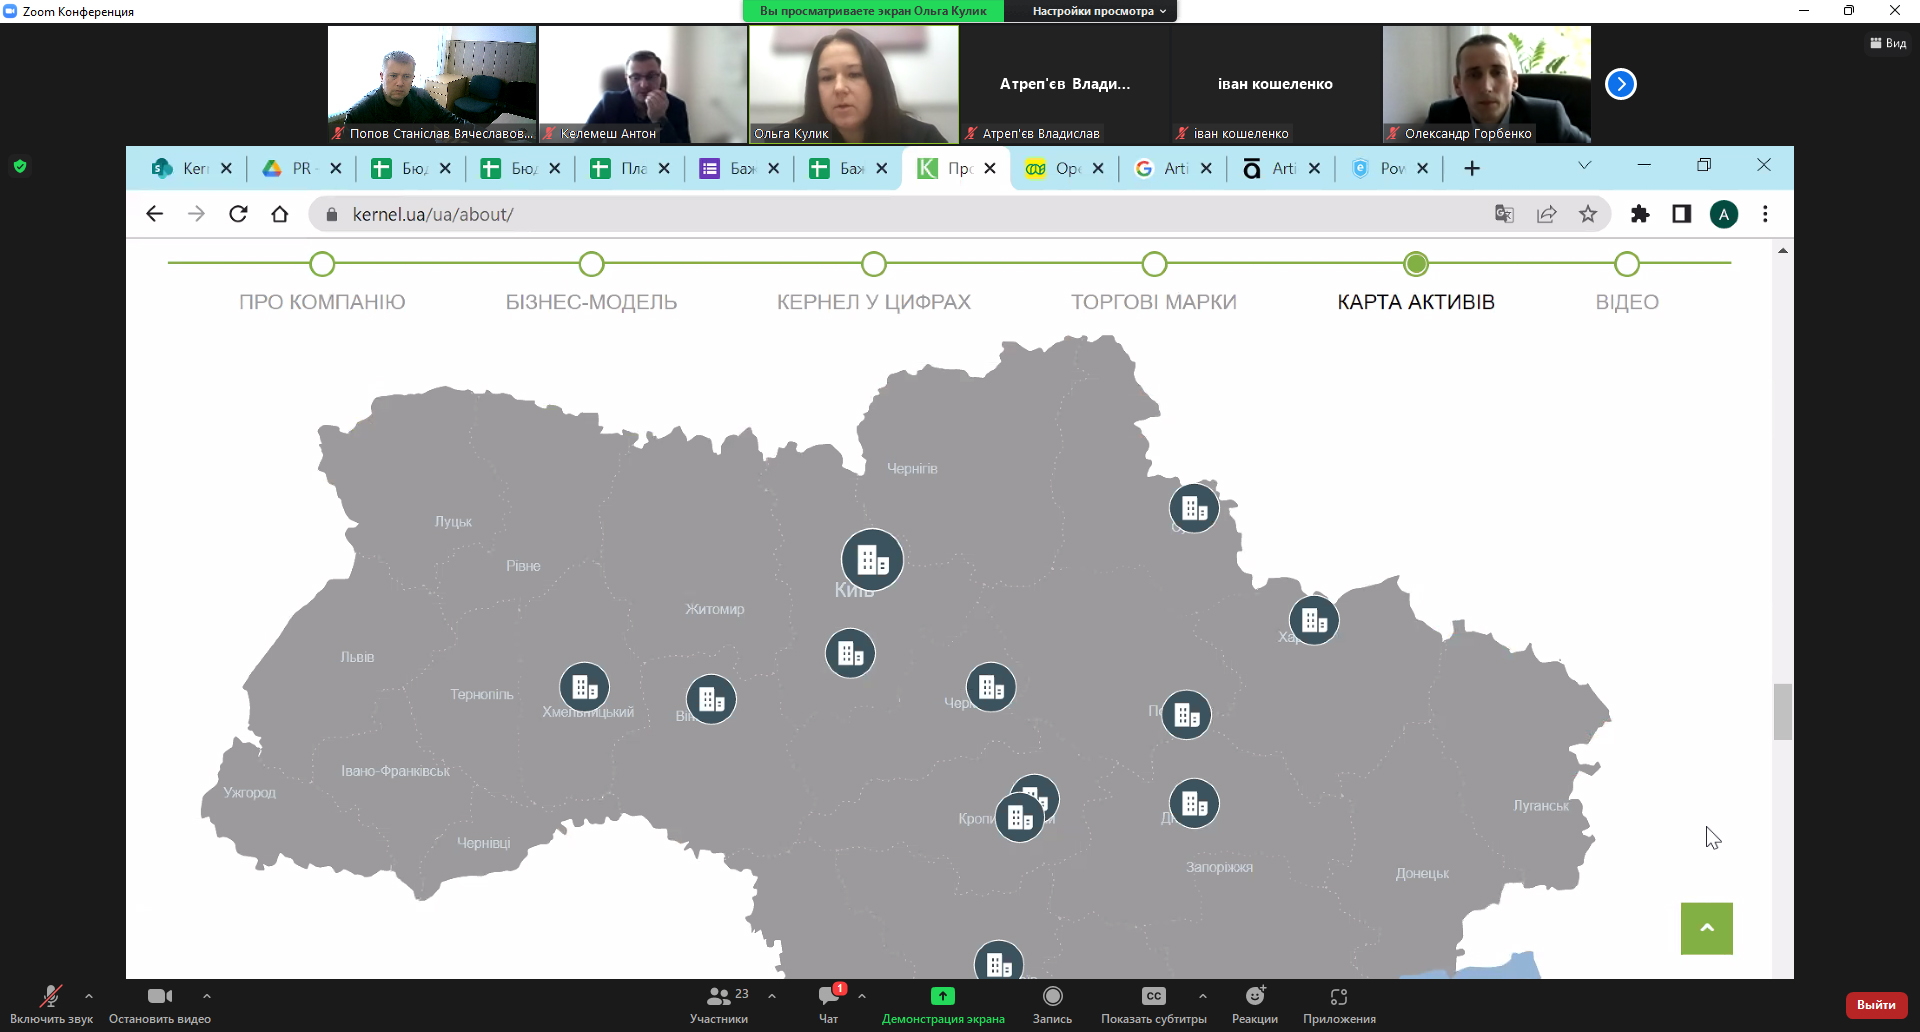Start recording with Запись button
Image resolution: width=1920 pixels, height=1032 pixels.
[x=1052, y=1005]
